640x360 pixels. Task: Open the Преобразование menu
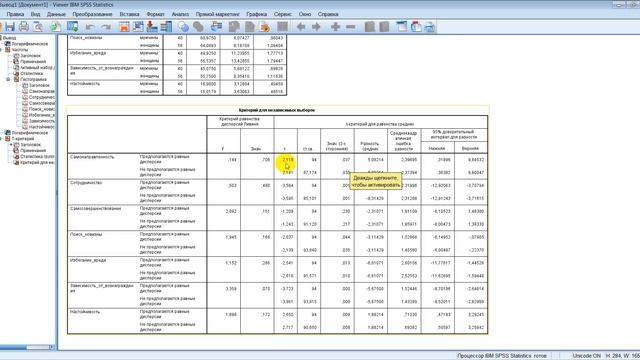click(92, 14)
